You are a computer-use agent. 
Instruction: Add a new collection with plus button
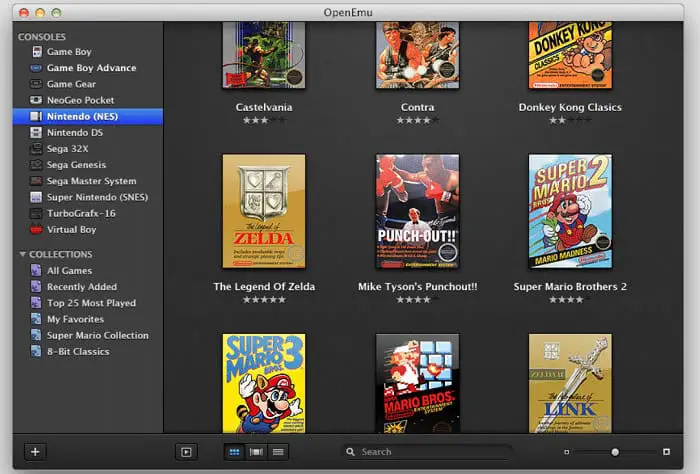[x=35, y=452]
